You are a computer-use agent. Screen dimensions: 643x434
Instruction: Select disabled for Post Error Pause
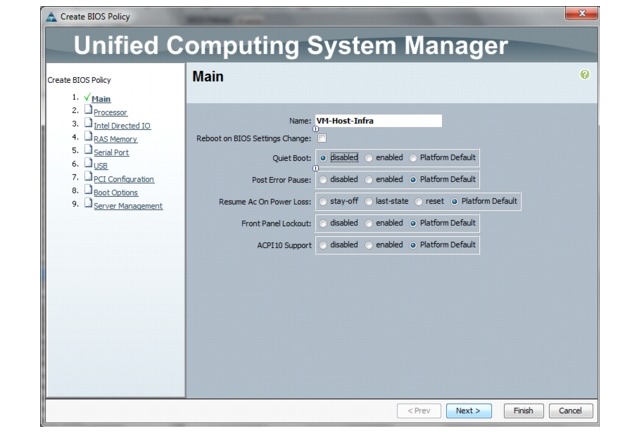coord(323,180)
